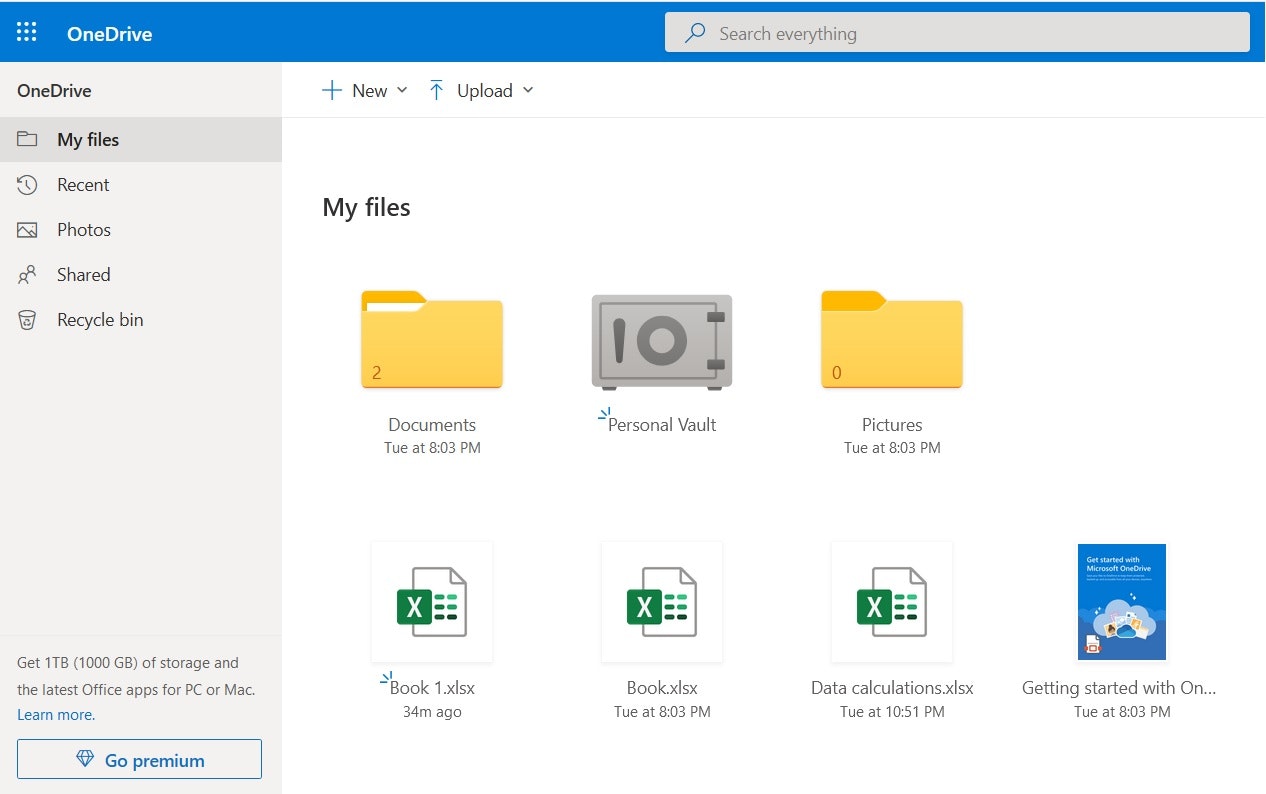Viewport: 1266px width, 794px height.
Task: Open the Personal Vault safe icon
Action: (661, 341)
